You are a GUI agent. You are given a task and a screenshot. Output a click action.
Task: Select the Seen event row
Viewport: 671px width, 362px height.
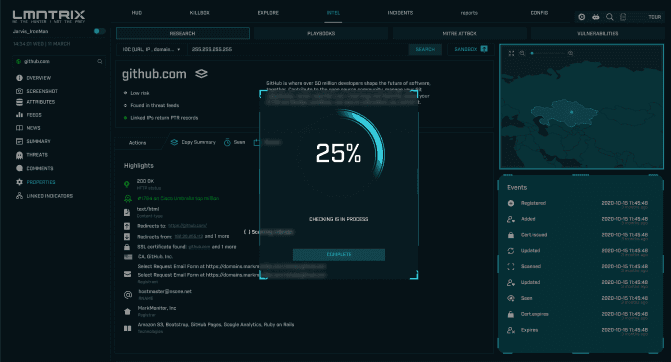pos(578,299)
